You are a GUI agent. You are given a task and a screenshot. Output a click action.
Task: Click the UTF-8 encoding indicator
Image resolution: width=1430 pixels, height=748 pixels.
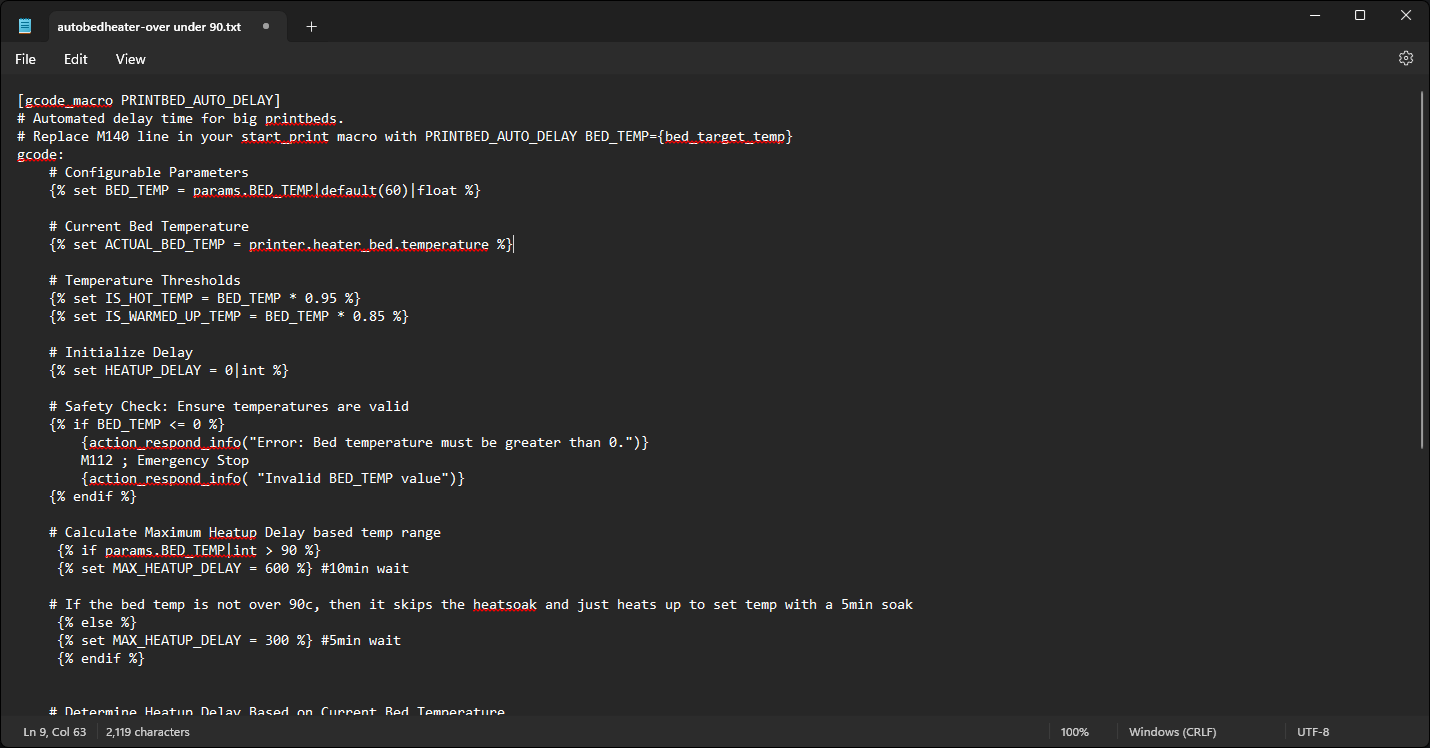tap(1313, 732)
